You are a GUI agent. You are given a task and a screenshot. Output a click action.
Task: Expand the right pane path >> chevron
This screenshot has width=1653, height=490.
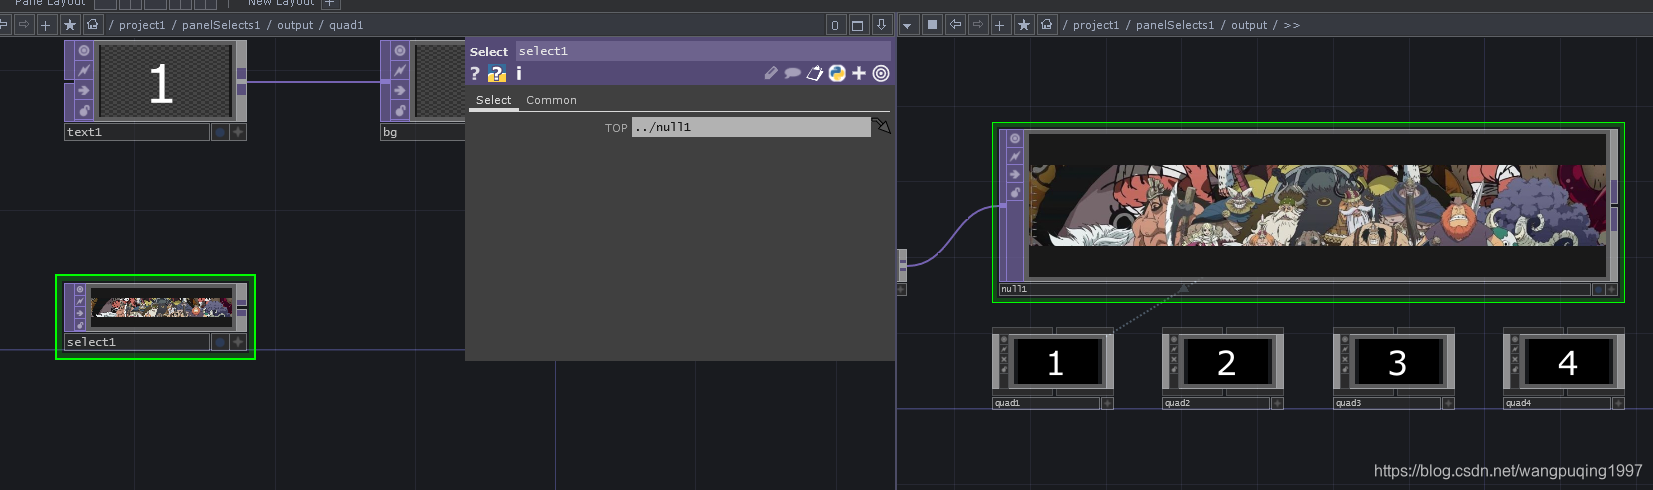point(1291,25)
